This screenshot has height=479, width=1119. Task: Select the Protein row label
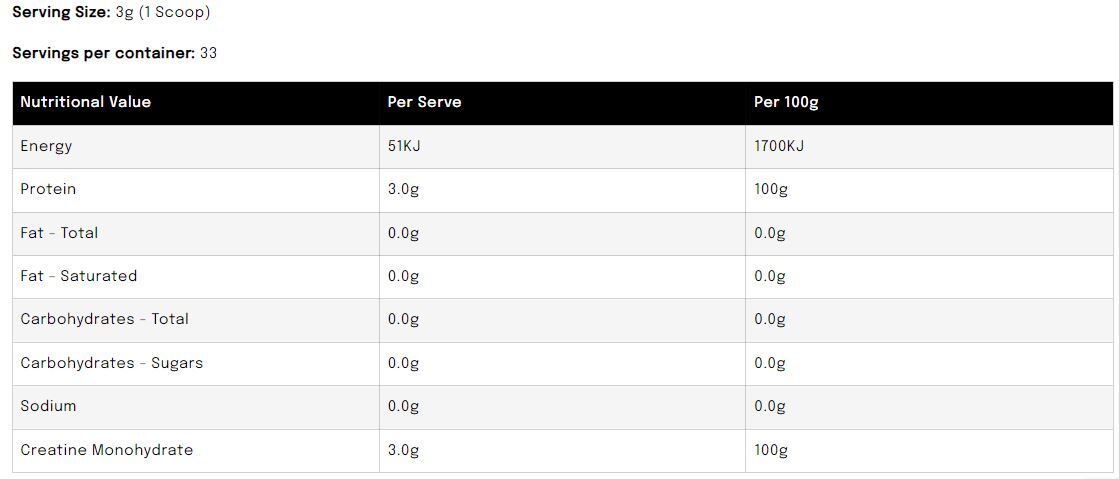[48, 189]
